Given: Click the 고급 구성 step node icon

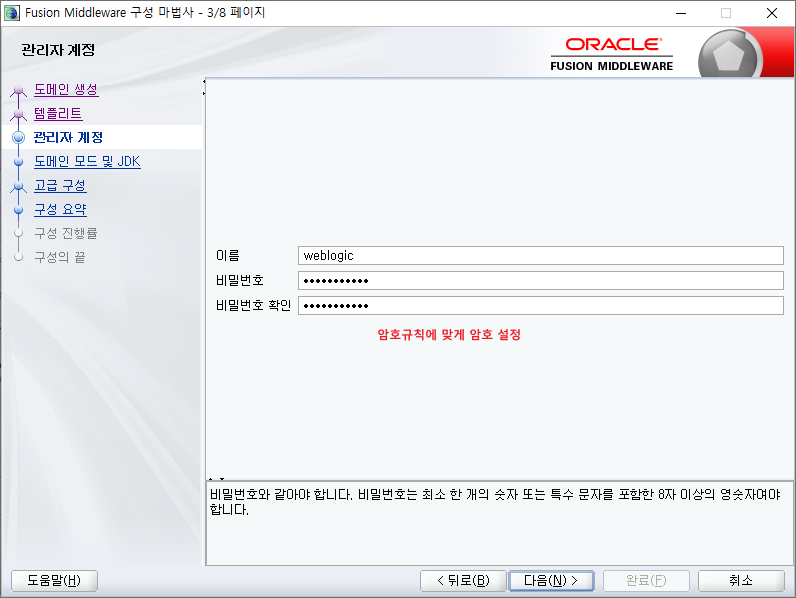Looking at the screenshot, I should [19, 186].
